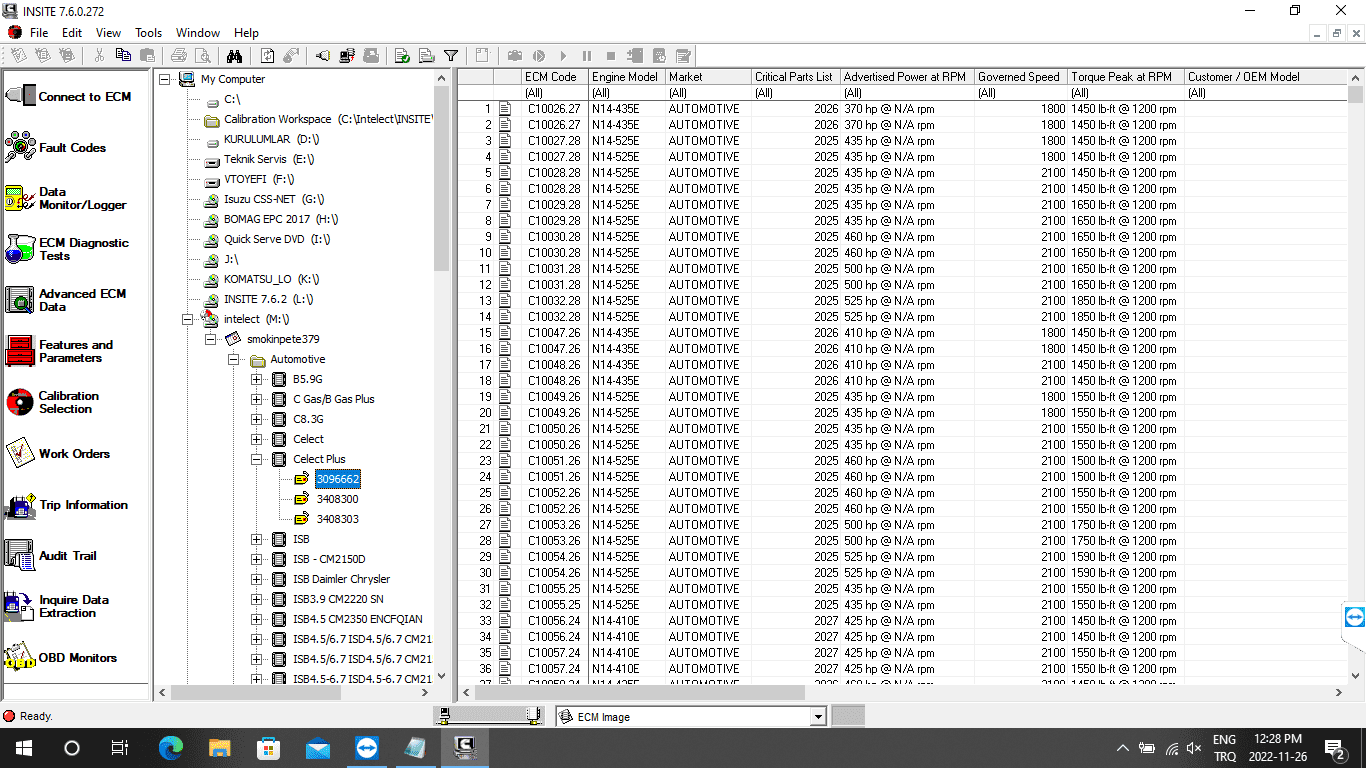Open the ECM Image dropdown list
The image size is (1366, 768).
818,717
